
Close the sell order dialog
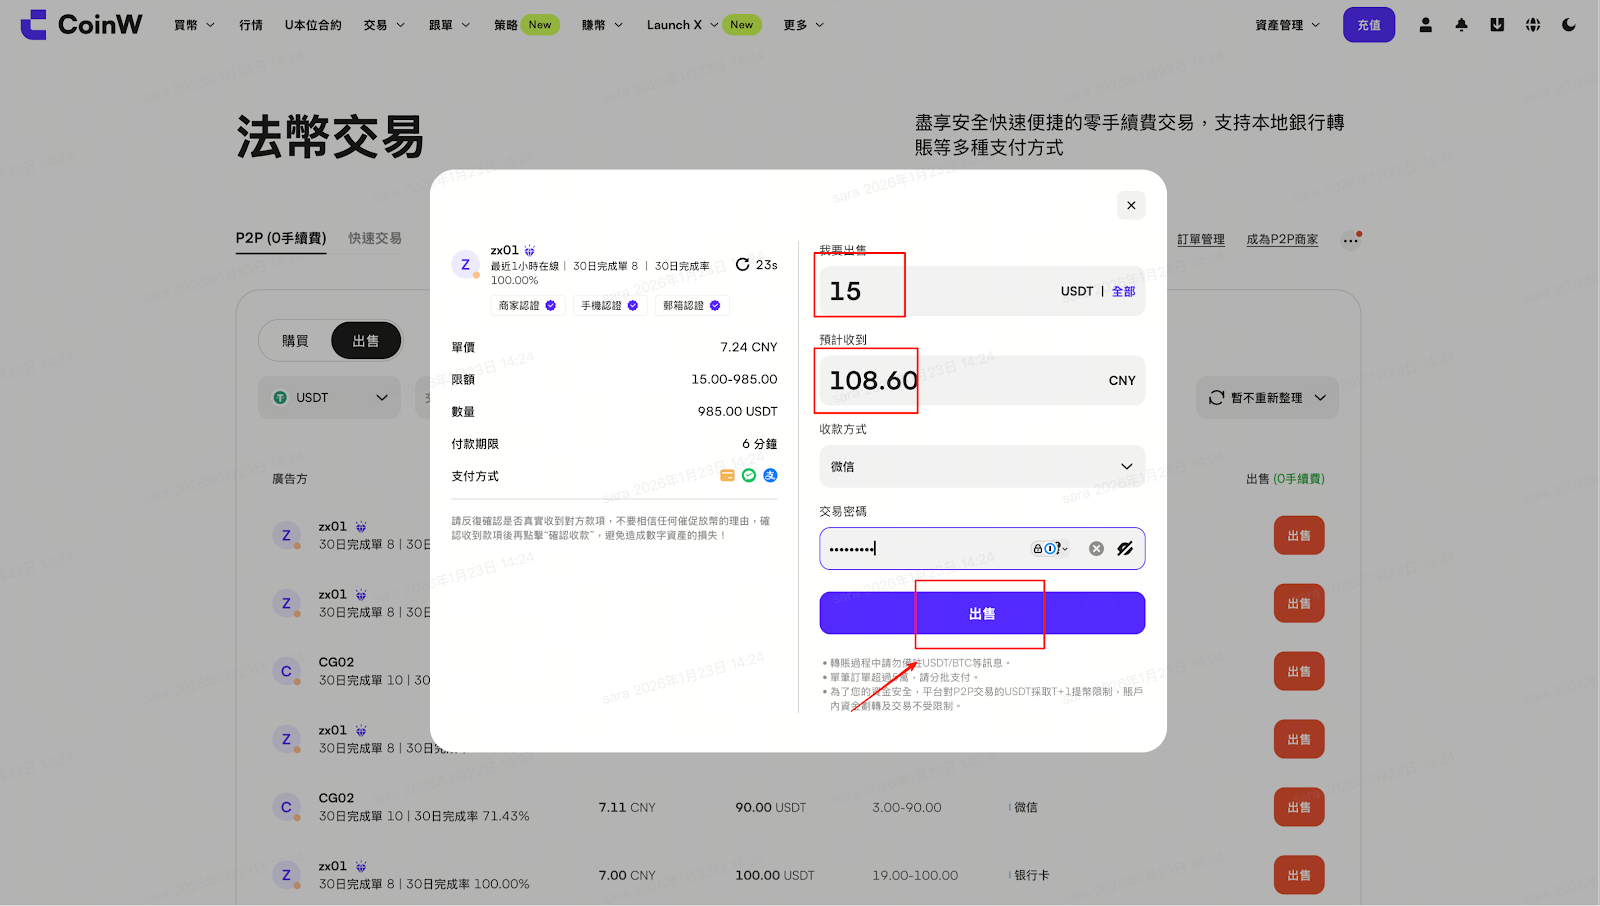1131,206
